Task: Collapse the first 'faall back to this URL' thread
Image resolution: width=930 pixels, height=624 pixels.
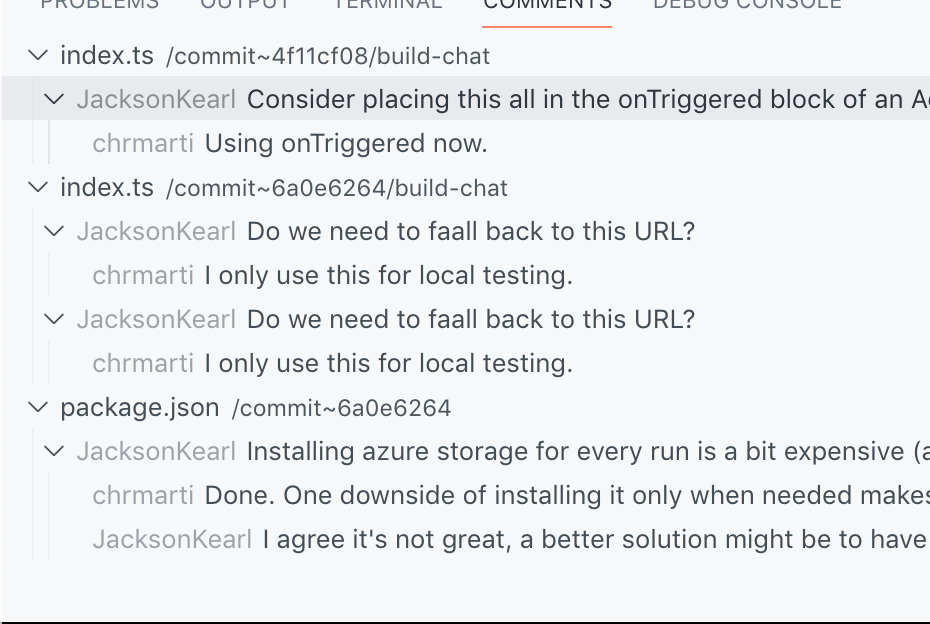Action: pos(53,231)
